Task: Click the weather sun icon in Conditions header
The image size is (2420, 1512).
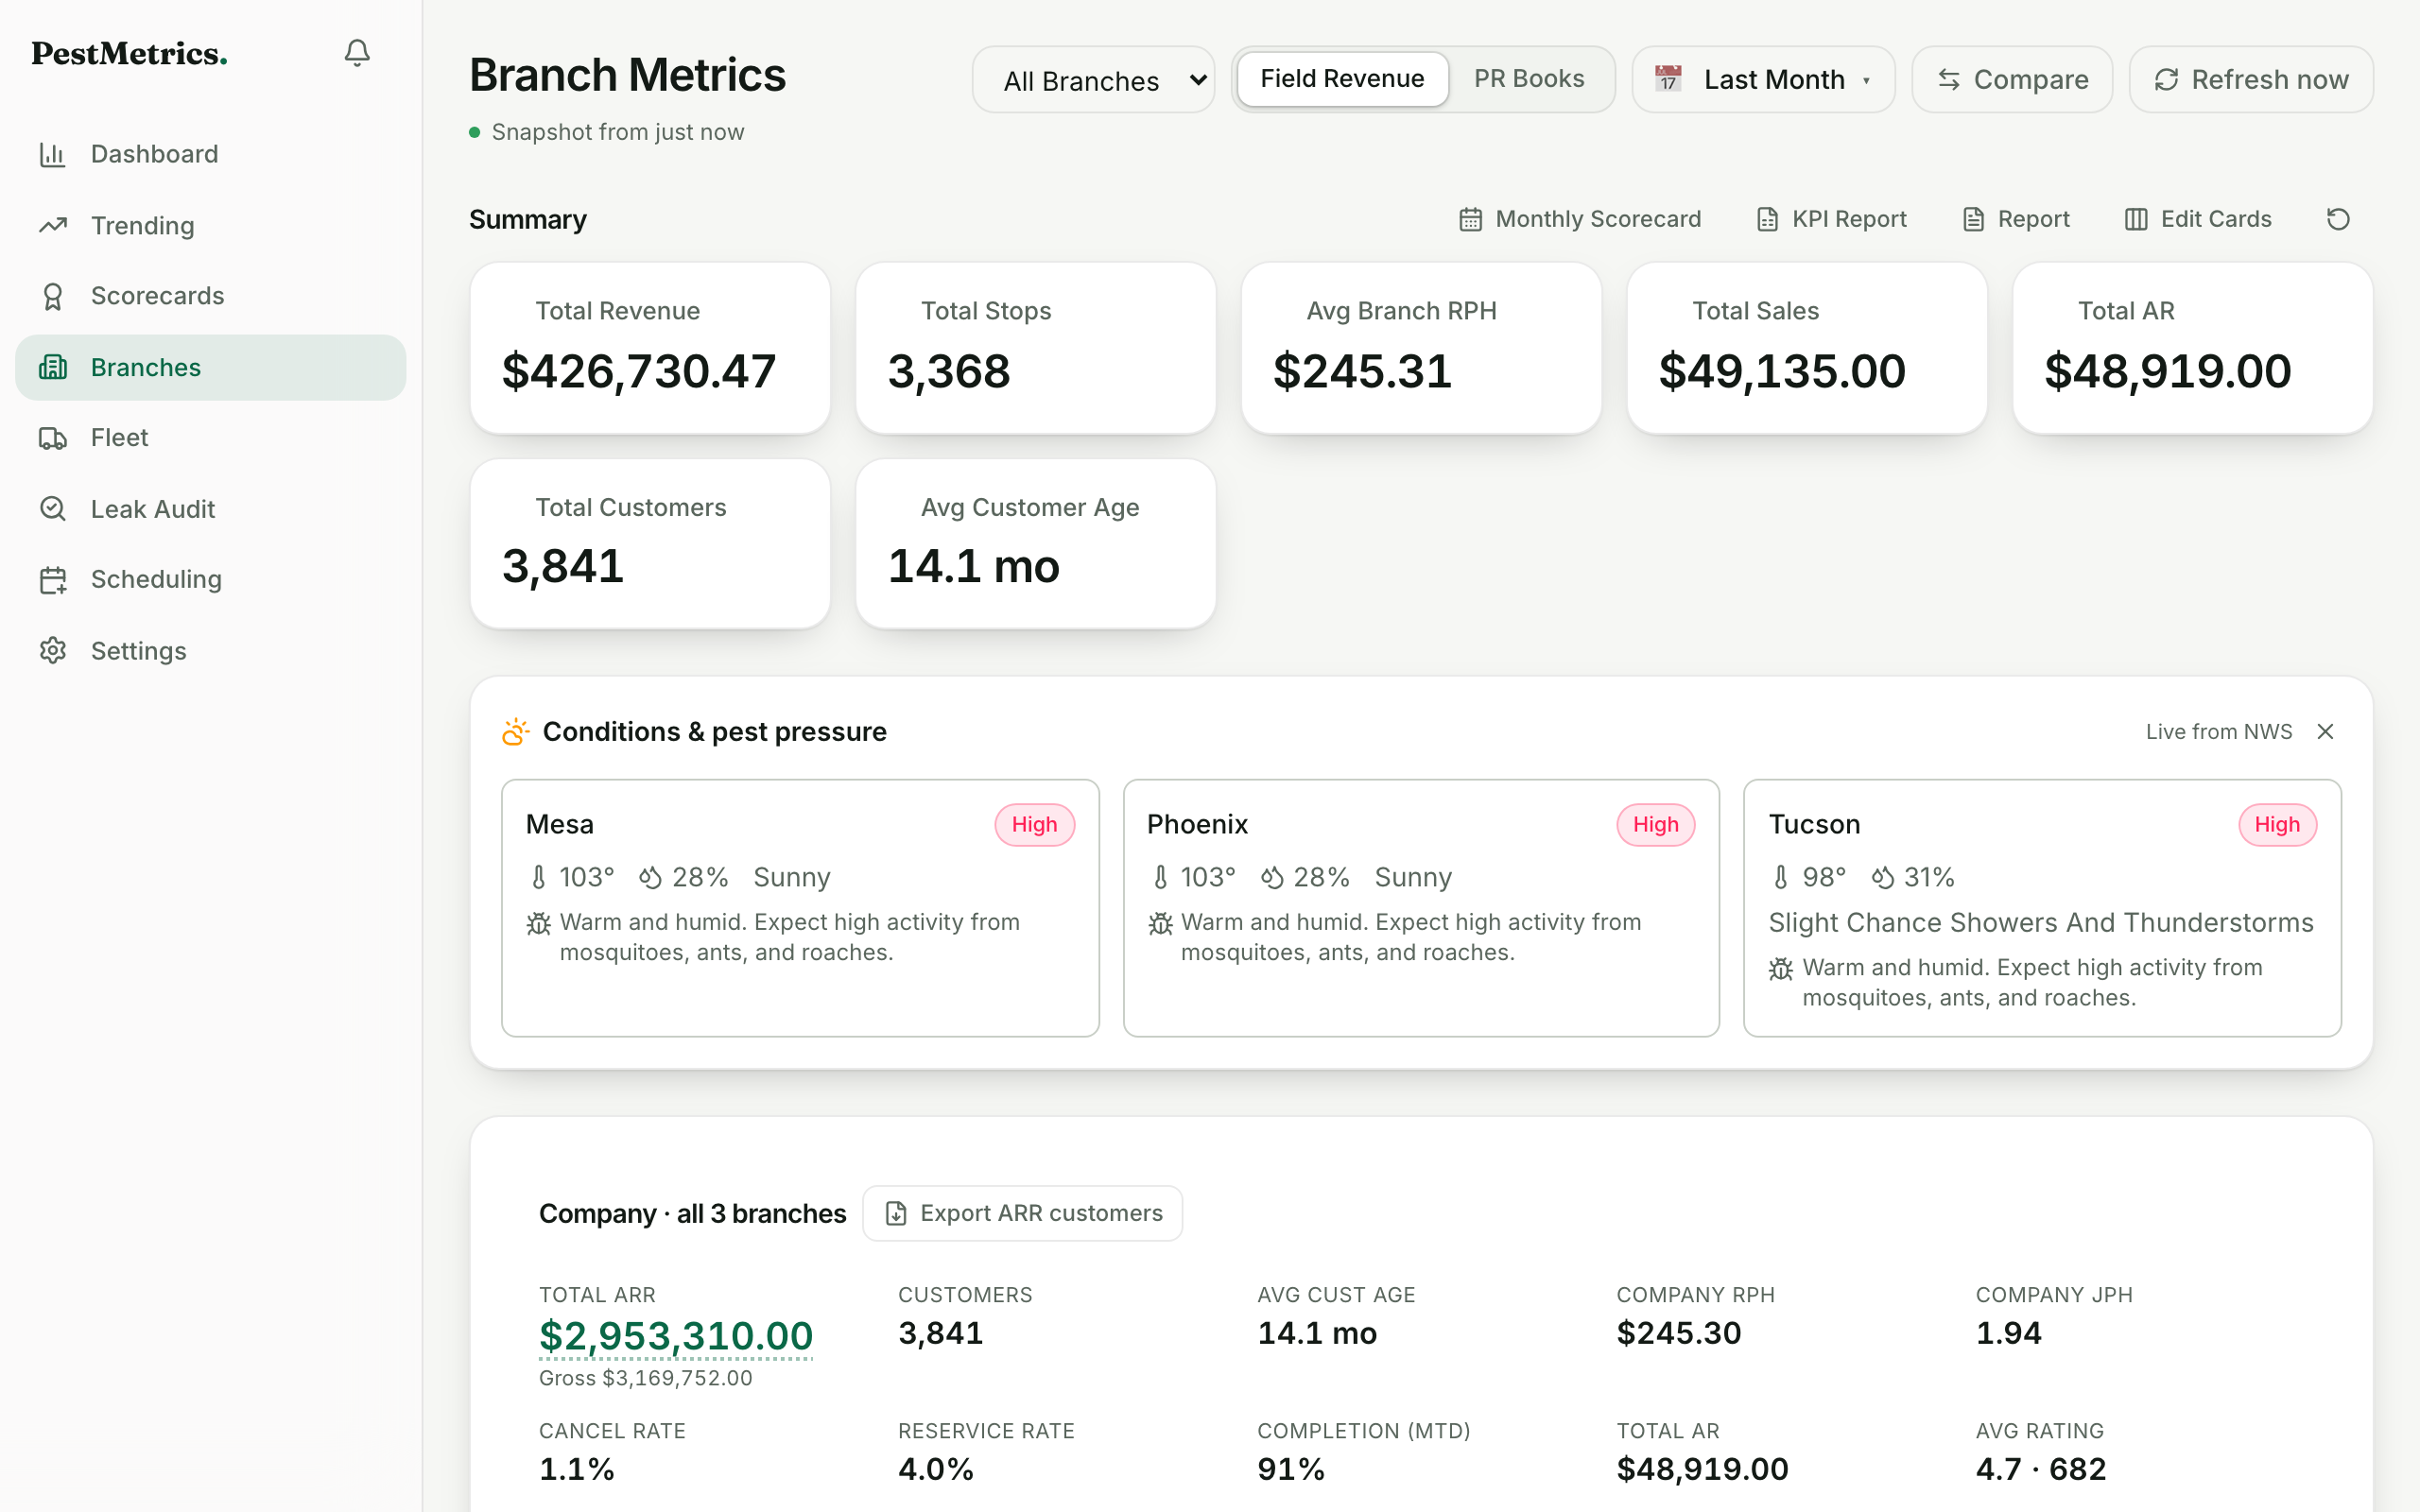Action: (x=515, y=732)
